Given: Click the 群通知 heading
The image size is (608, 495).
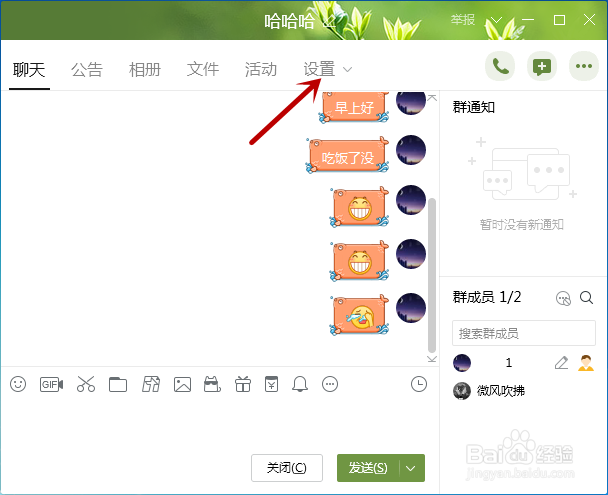Looking at the screenshot, I should tap(474, 107).
